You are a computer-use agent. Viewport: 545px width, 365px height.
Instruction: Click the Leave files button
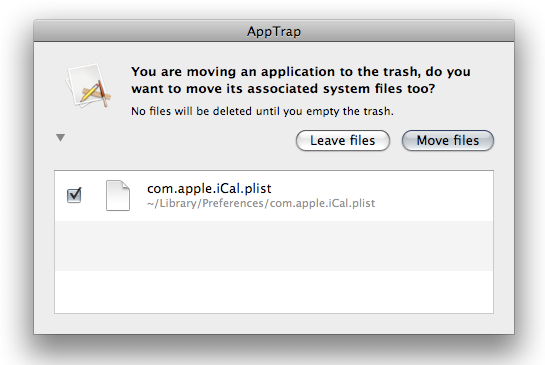343,140
